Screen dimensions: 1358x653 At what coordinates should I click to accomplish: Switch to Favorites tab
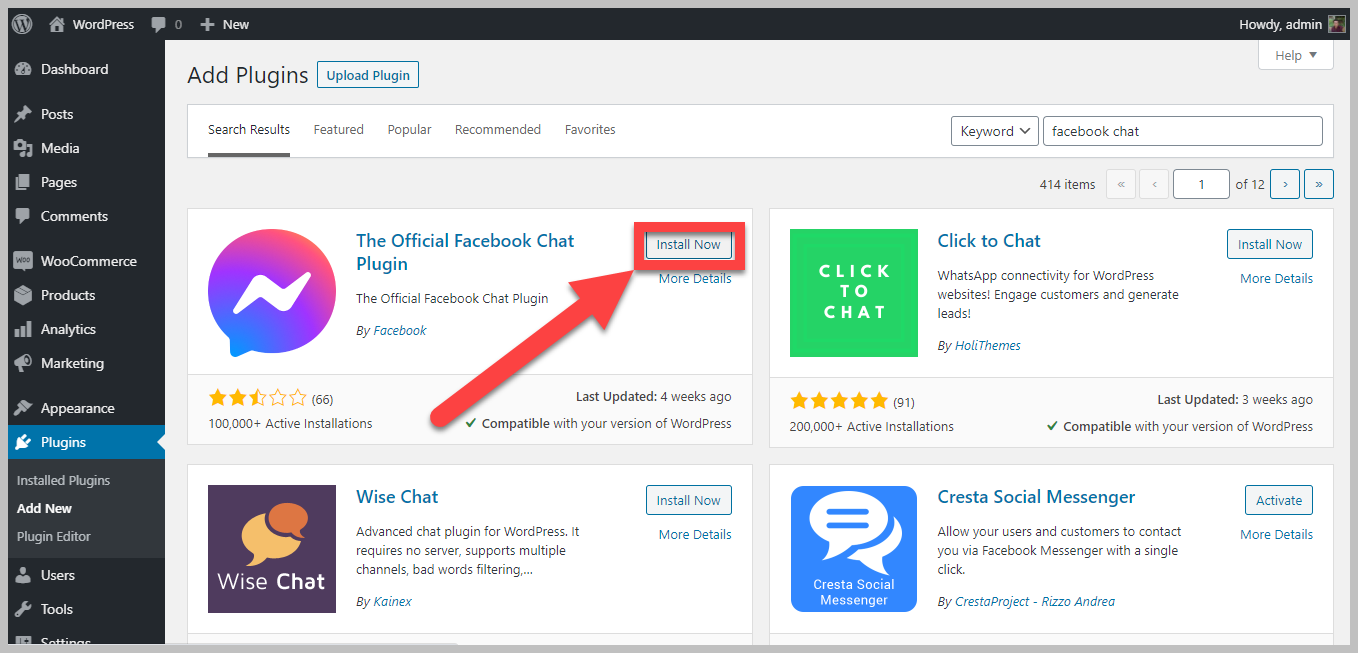(x=590, y=130)
